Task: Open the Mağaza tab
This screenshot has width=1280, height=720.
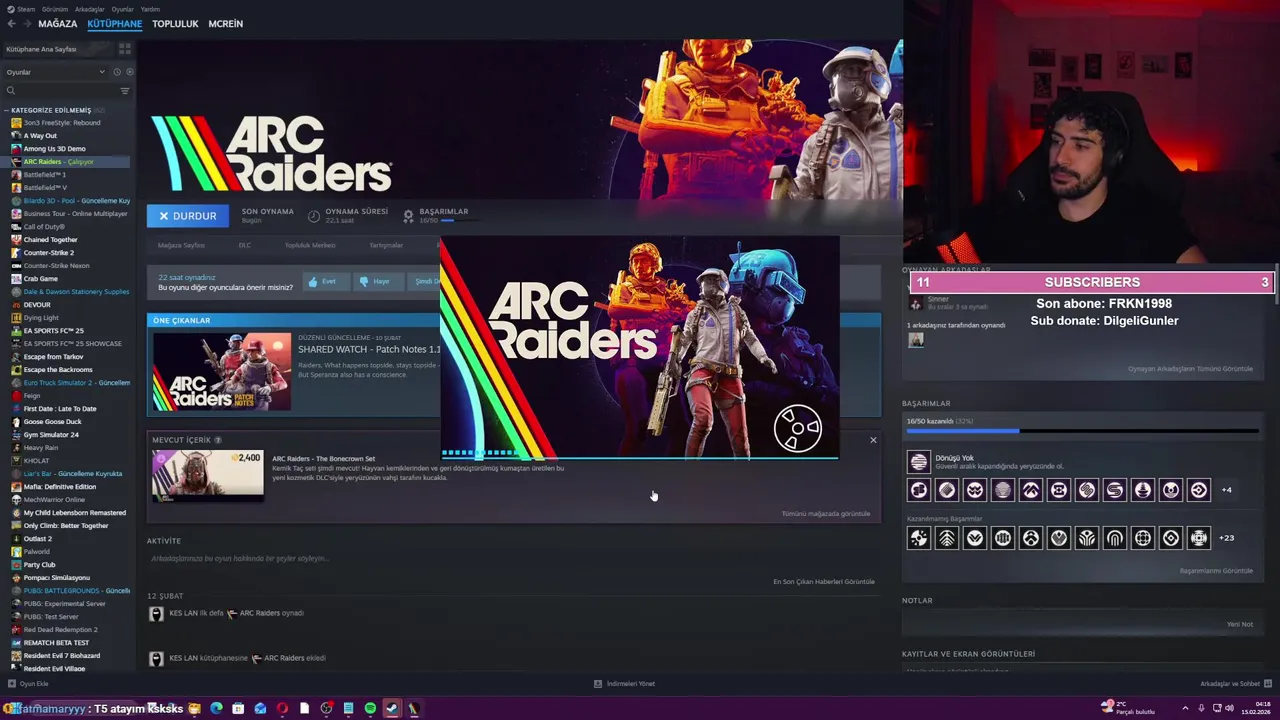Action: coord(58,23)
